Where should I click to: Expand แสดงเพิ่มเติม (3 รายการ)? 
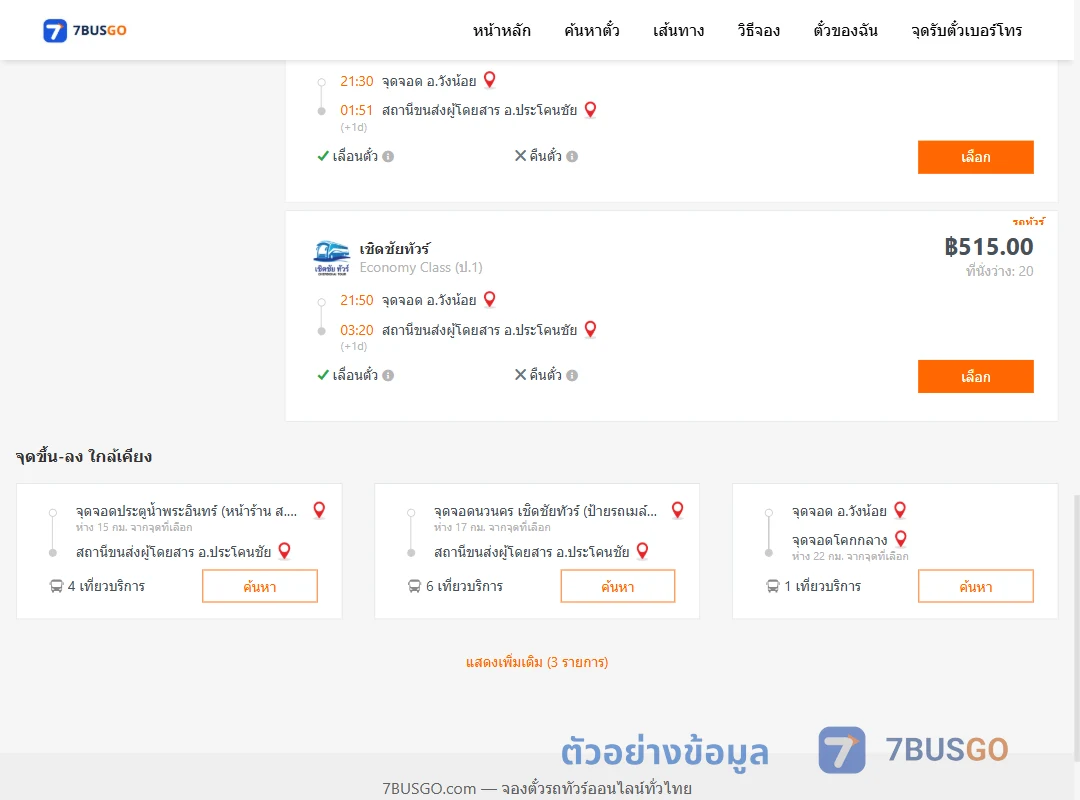537,662
